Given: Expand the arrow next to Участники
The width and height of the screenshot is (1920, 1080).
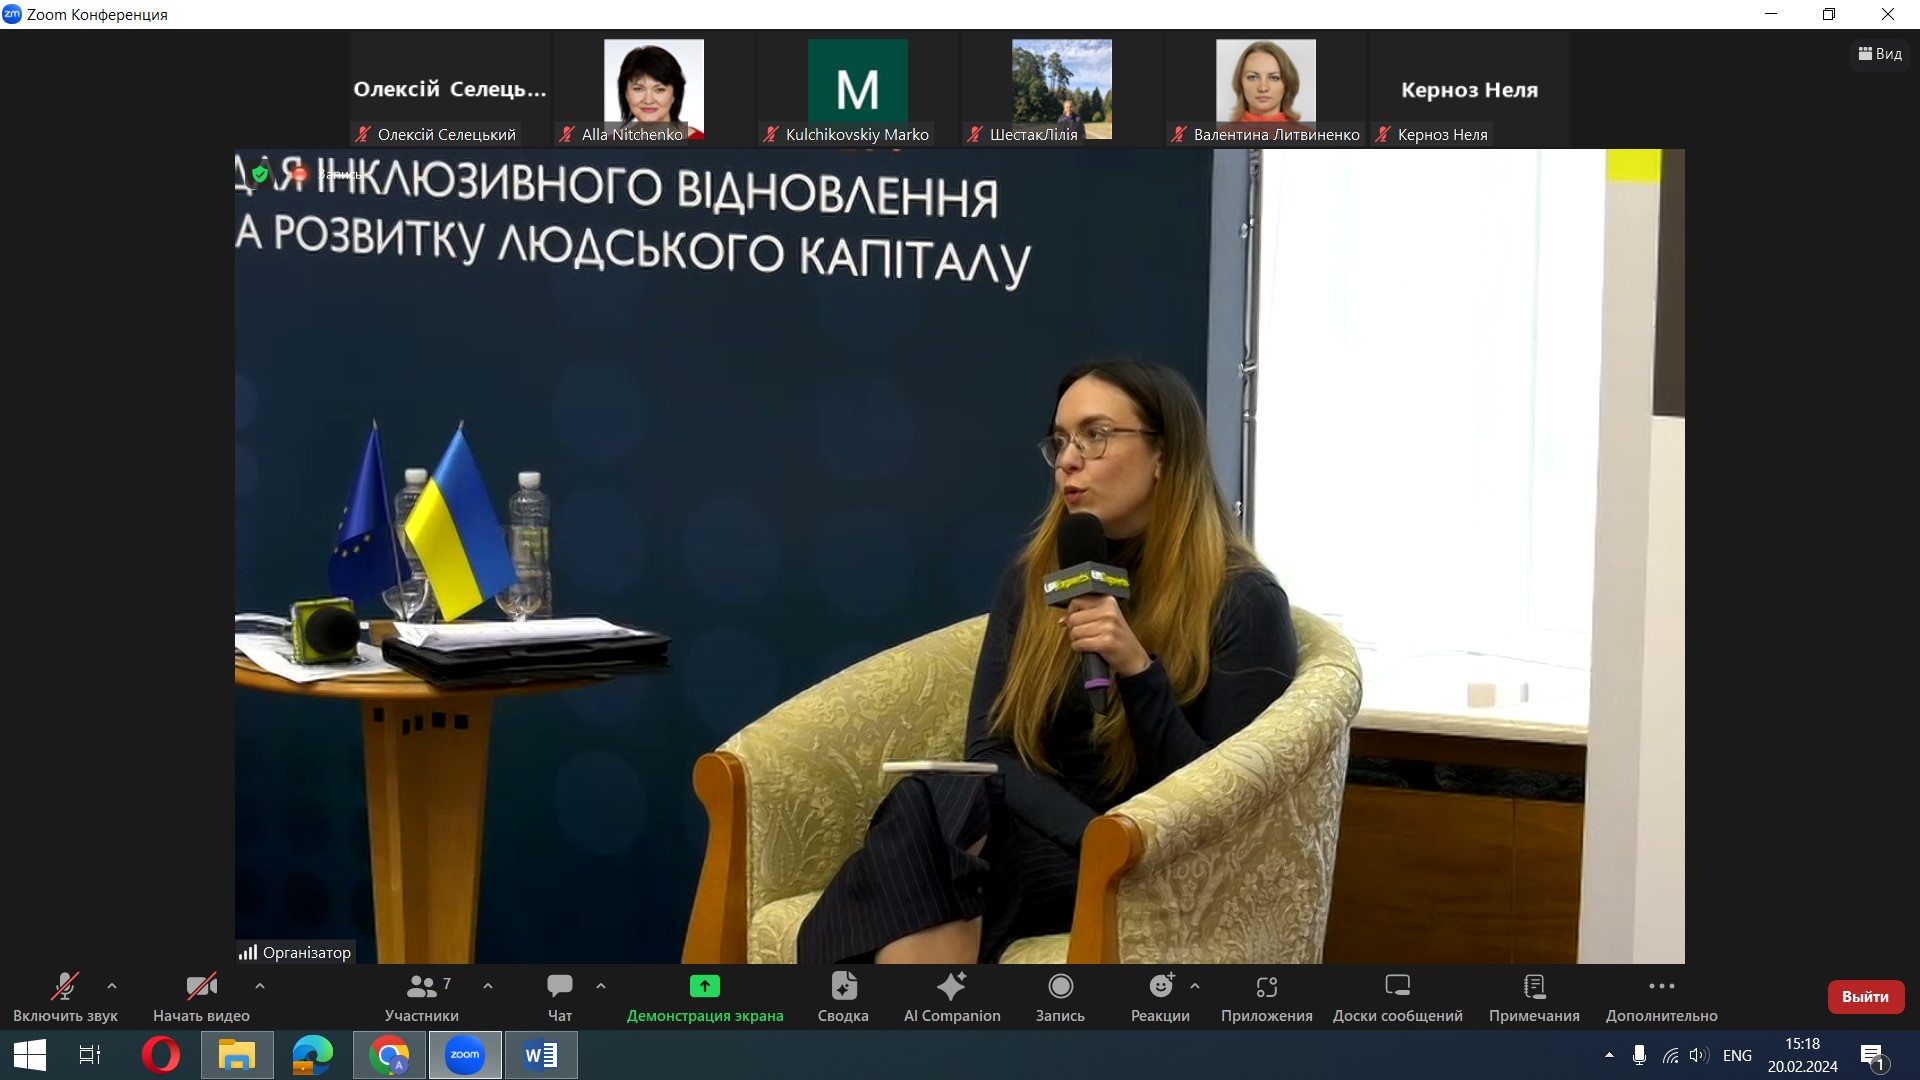Looking at the screenshot, I should [488, 986].
